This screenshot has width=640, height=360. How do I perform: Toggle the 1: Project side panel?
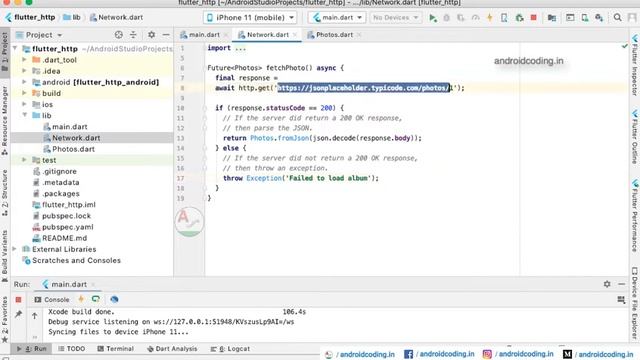tap(4, 52)
